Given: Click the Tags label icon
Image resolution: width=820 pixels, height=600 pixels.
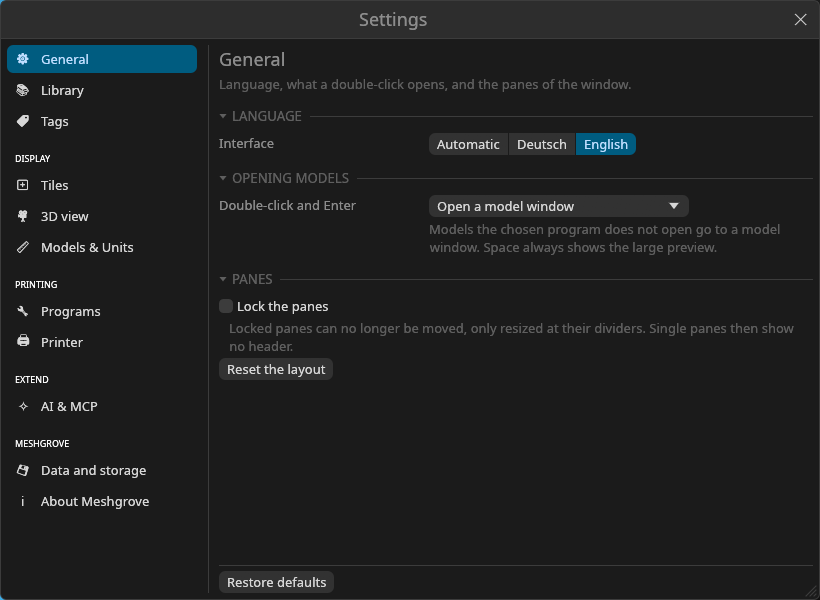Looking at the screenshot, I should 22,121.
